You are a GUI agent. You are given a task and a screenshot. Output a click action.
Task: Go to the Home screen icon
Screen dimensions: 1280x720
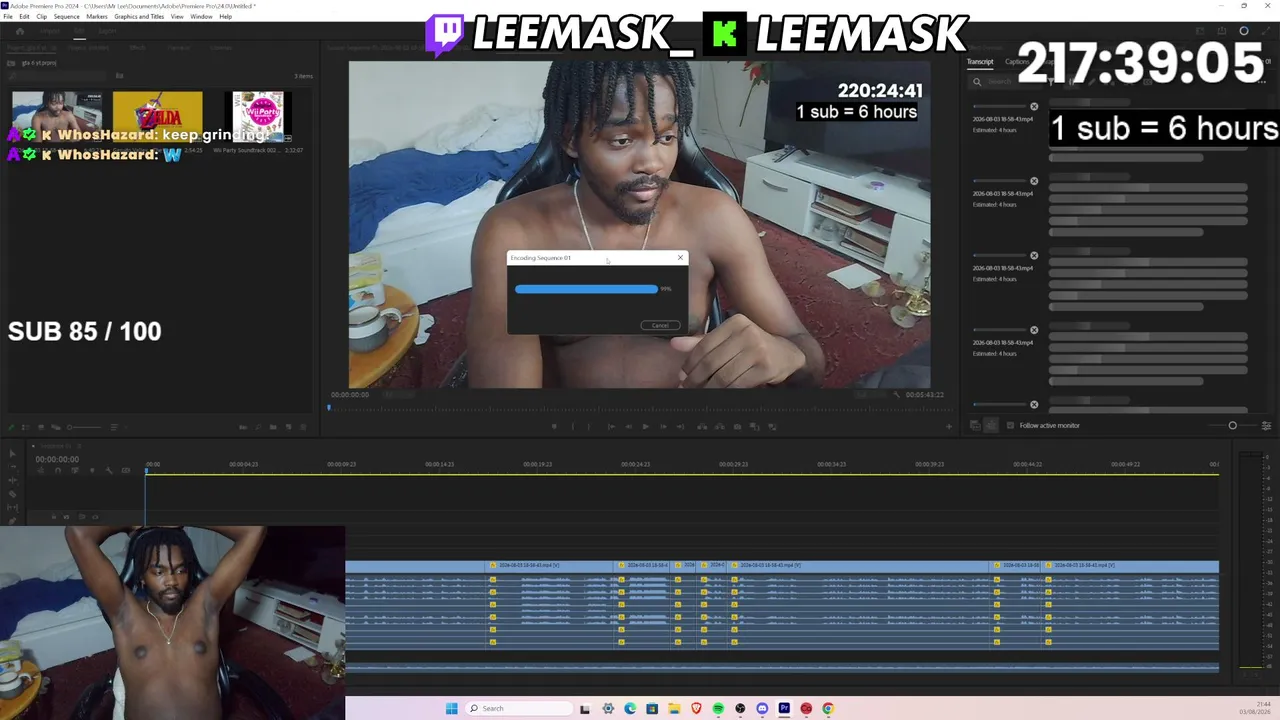point(19,31)
